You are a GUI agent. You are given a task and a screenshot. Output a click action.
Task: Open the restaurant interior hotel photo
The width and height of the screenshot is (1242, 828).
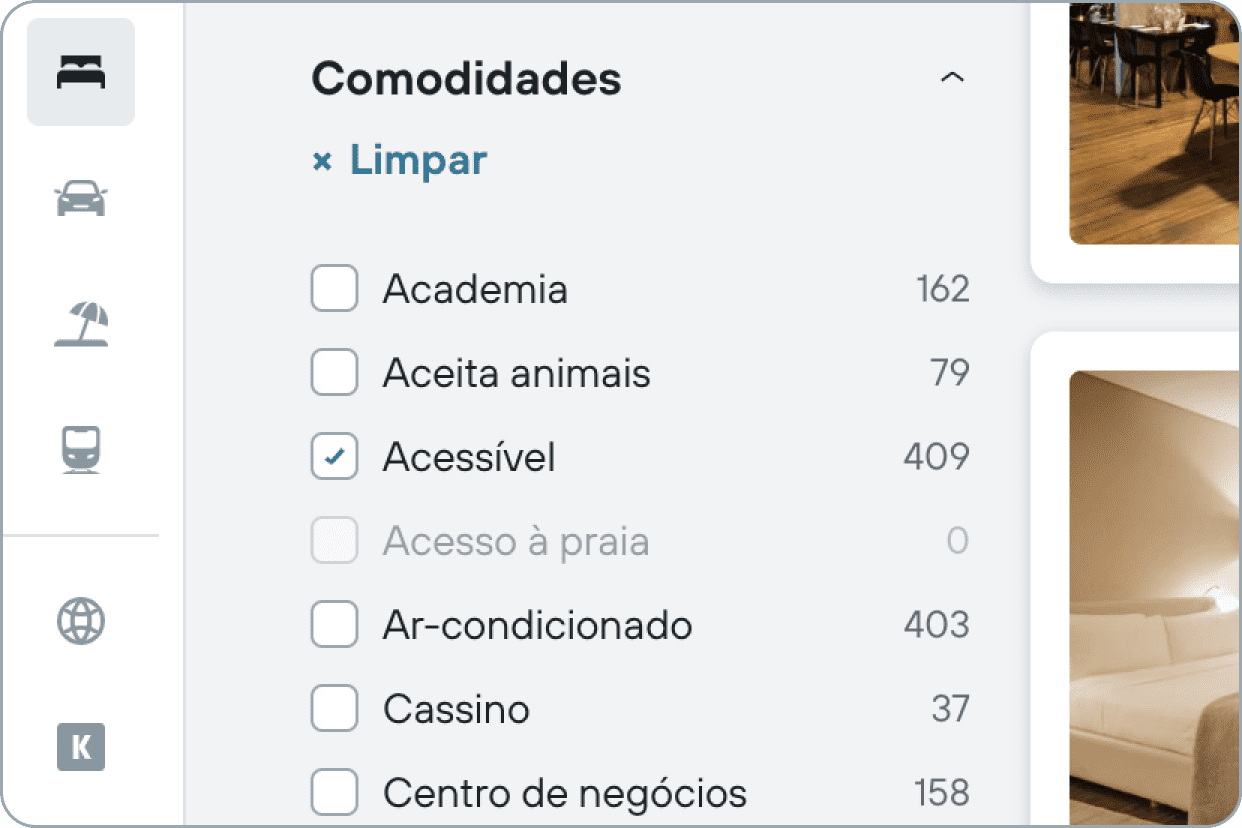[1155, 123]
